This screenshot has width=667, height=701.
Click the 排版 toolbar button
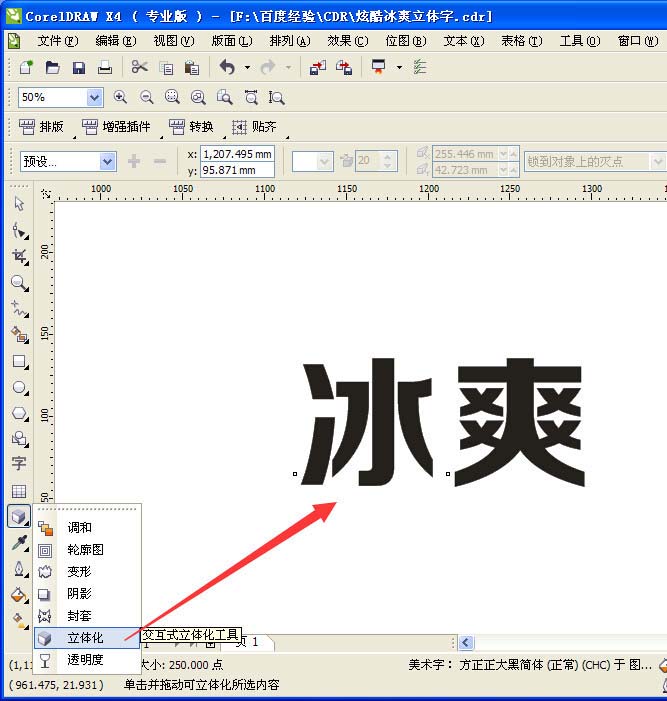click(x=42, y=127)
